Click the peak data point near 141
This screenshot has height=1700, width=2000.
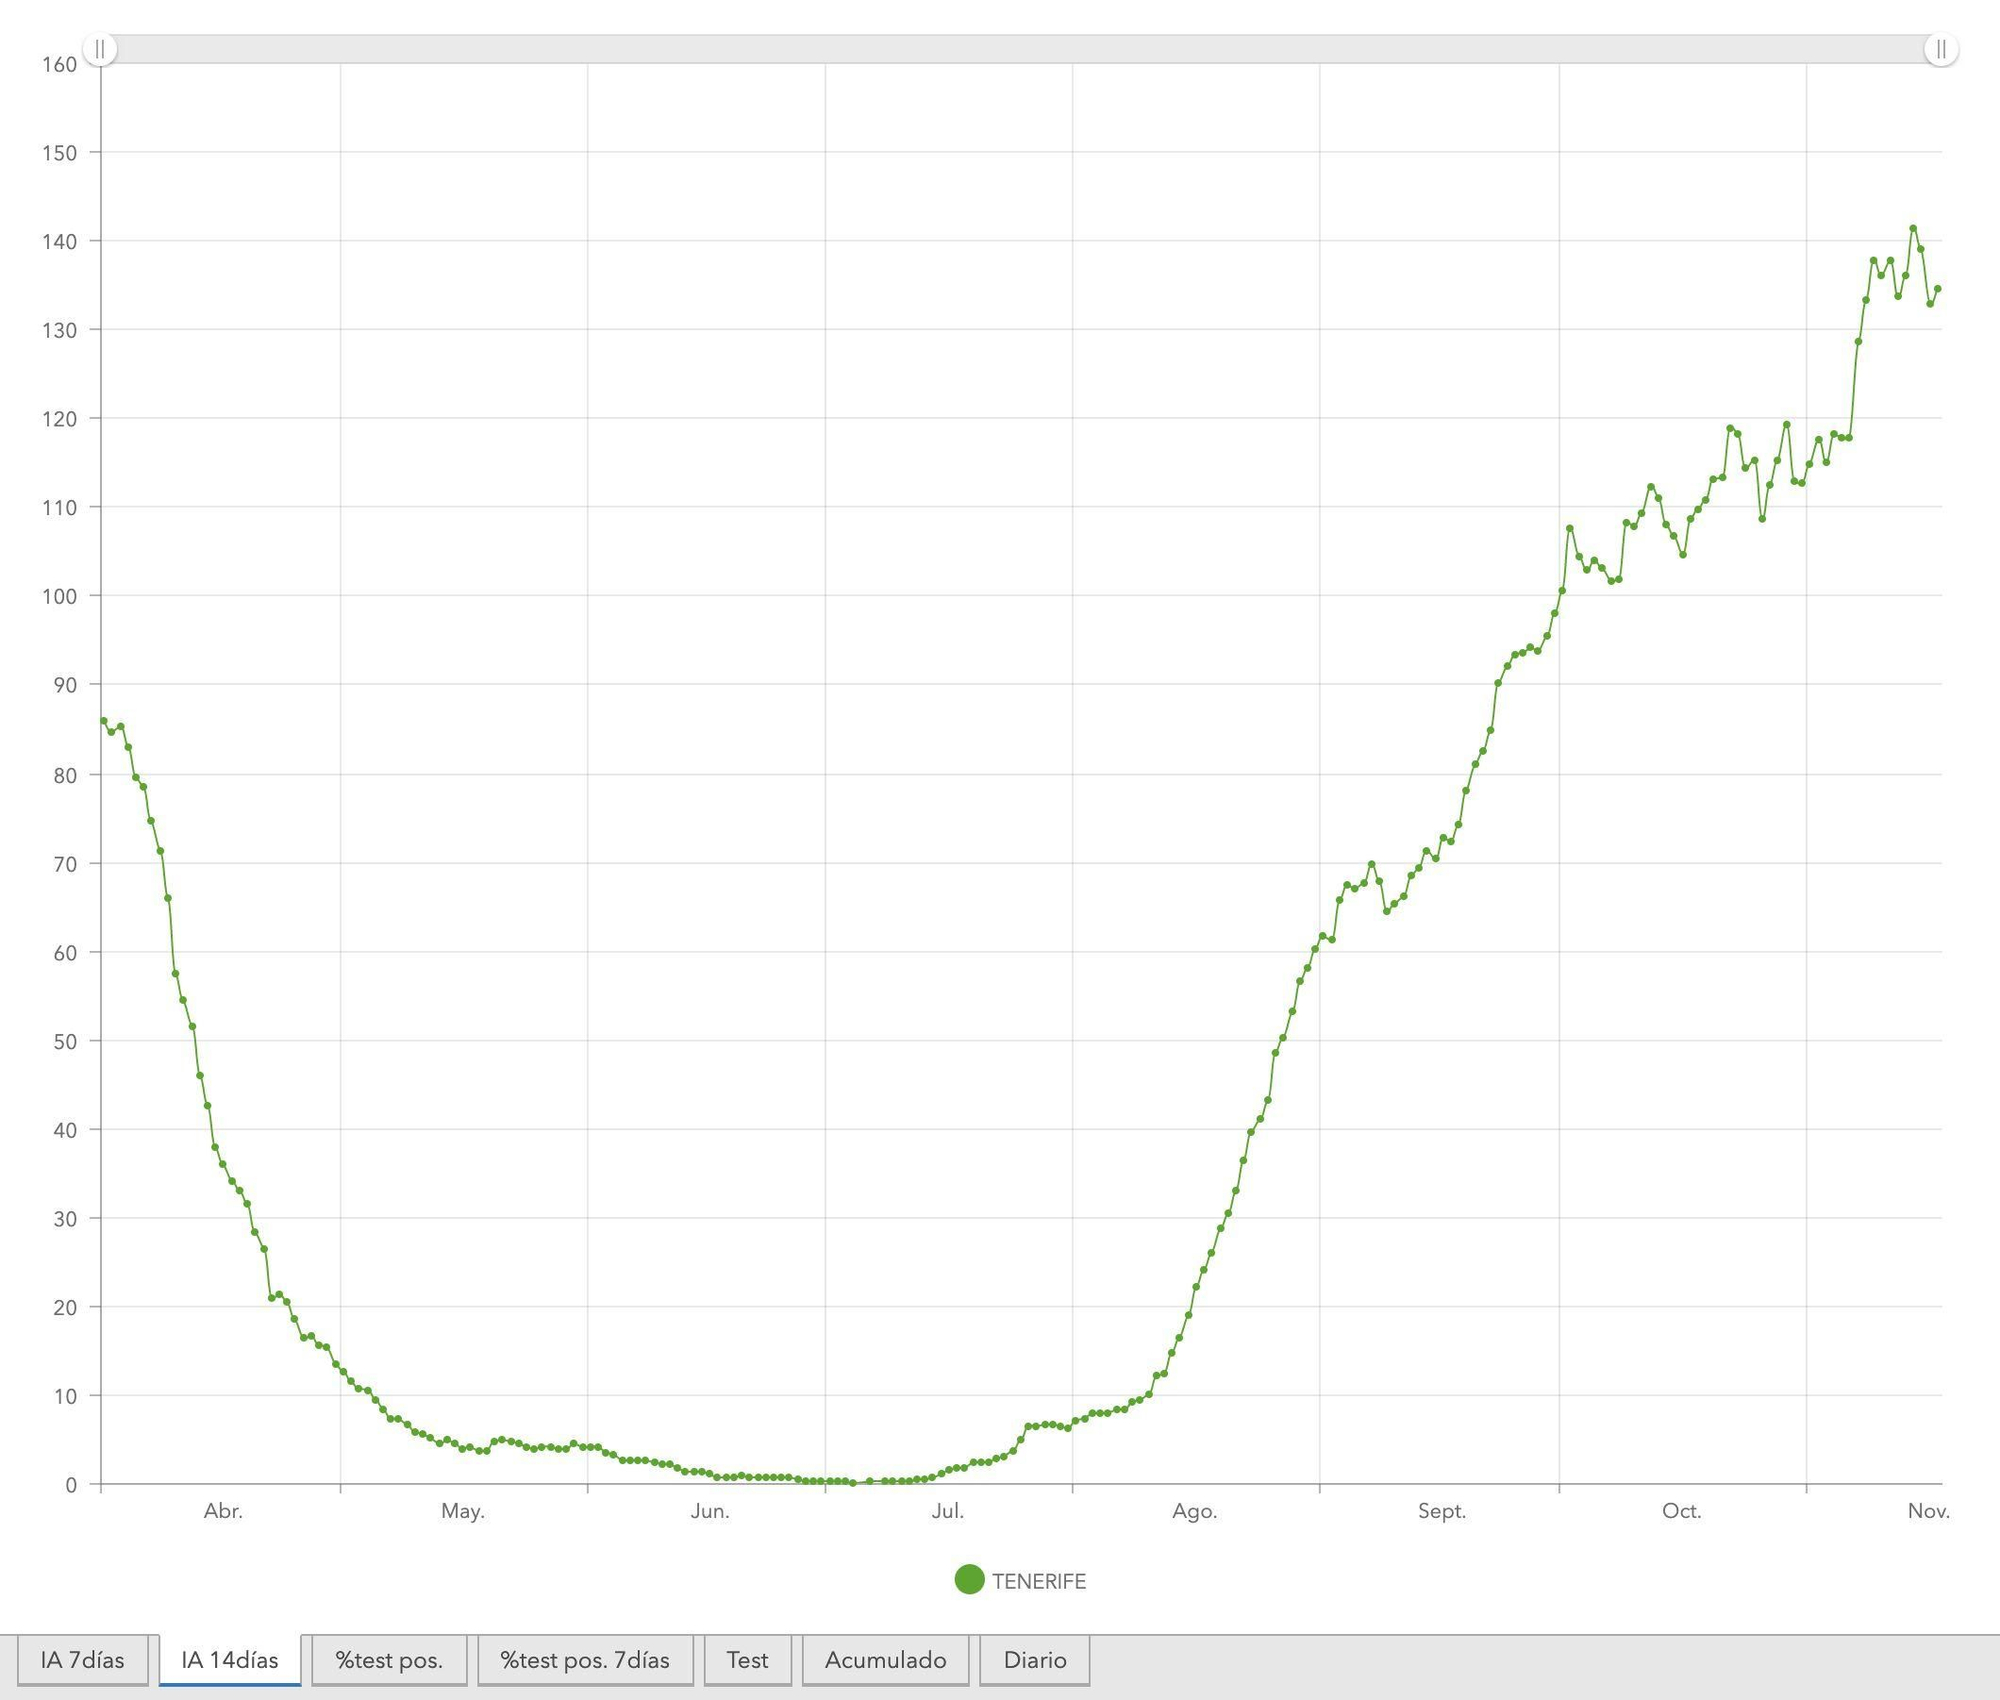1913,228
